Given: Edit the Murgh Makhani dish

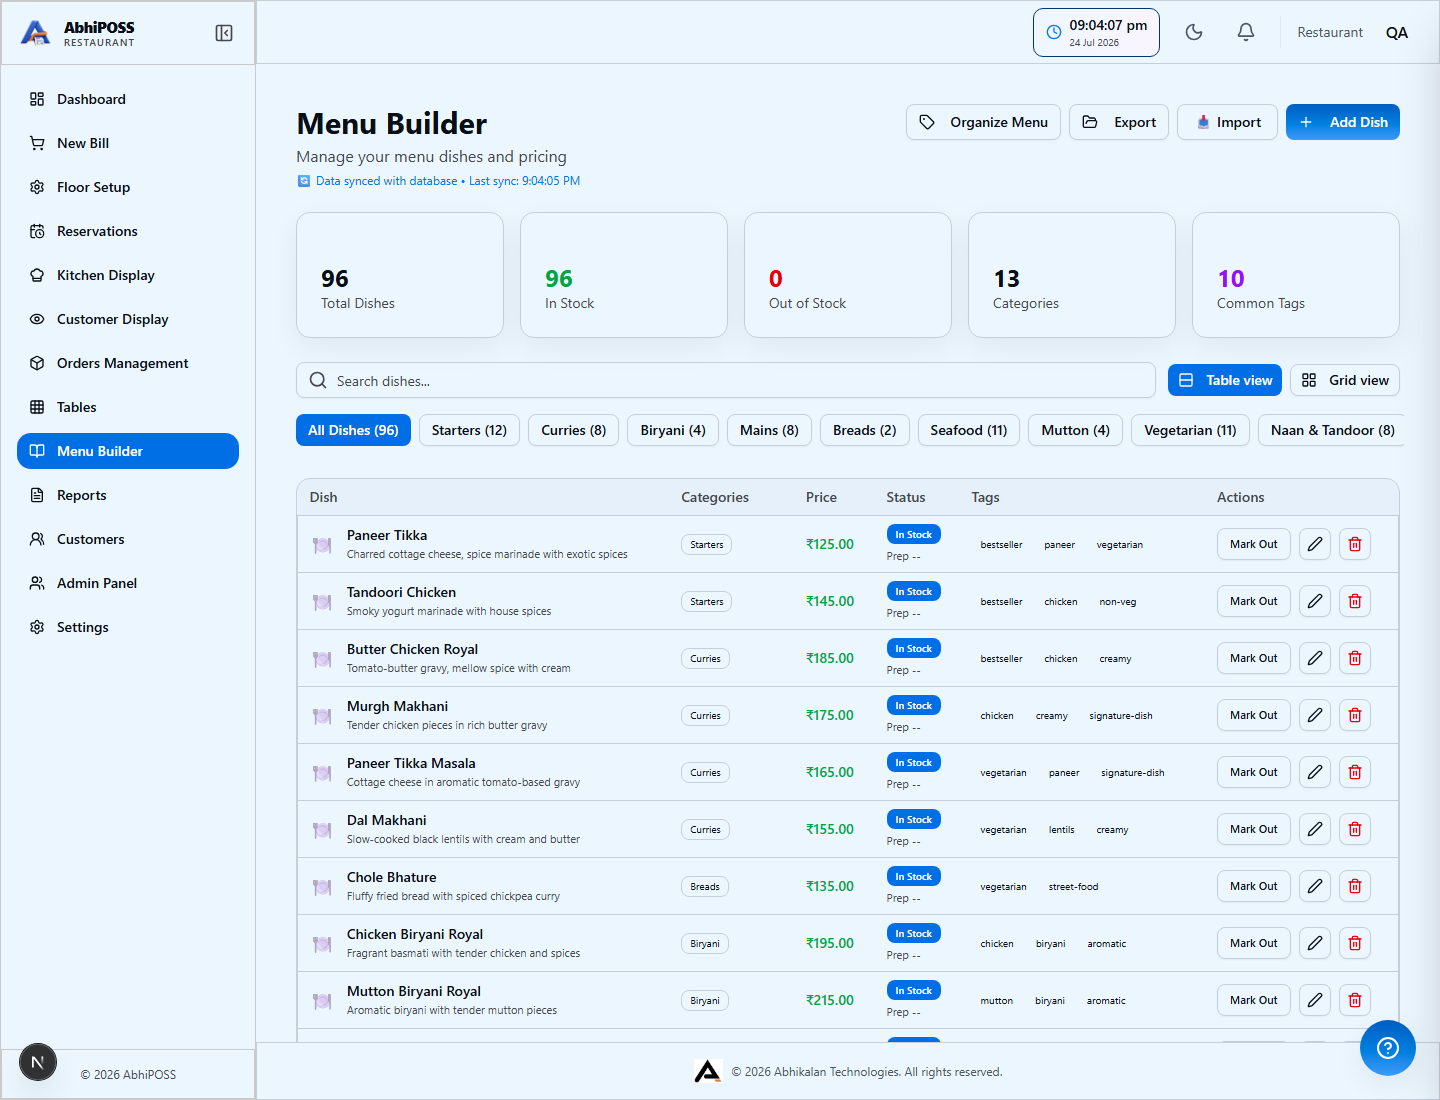Looking at the screenshot, I should [x=1315, y=715].
